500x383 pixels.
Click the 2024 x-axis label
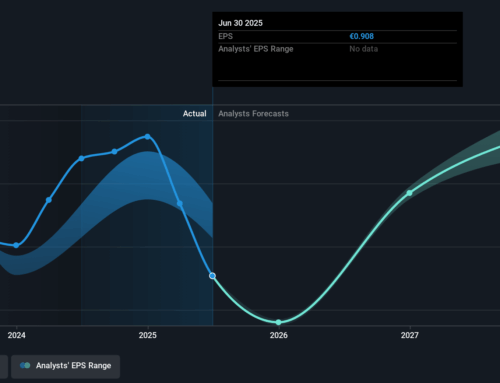pos(16,335)
